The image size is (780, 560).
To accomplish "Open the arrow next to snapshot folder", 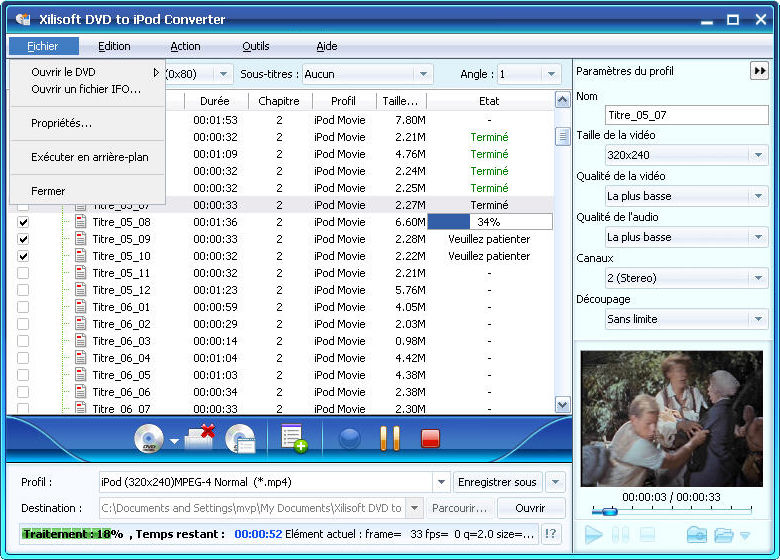I will [745, 536].
